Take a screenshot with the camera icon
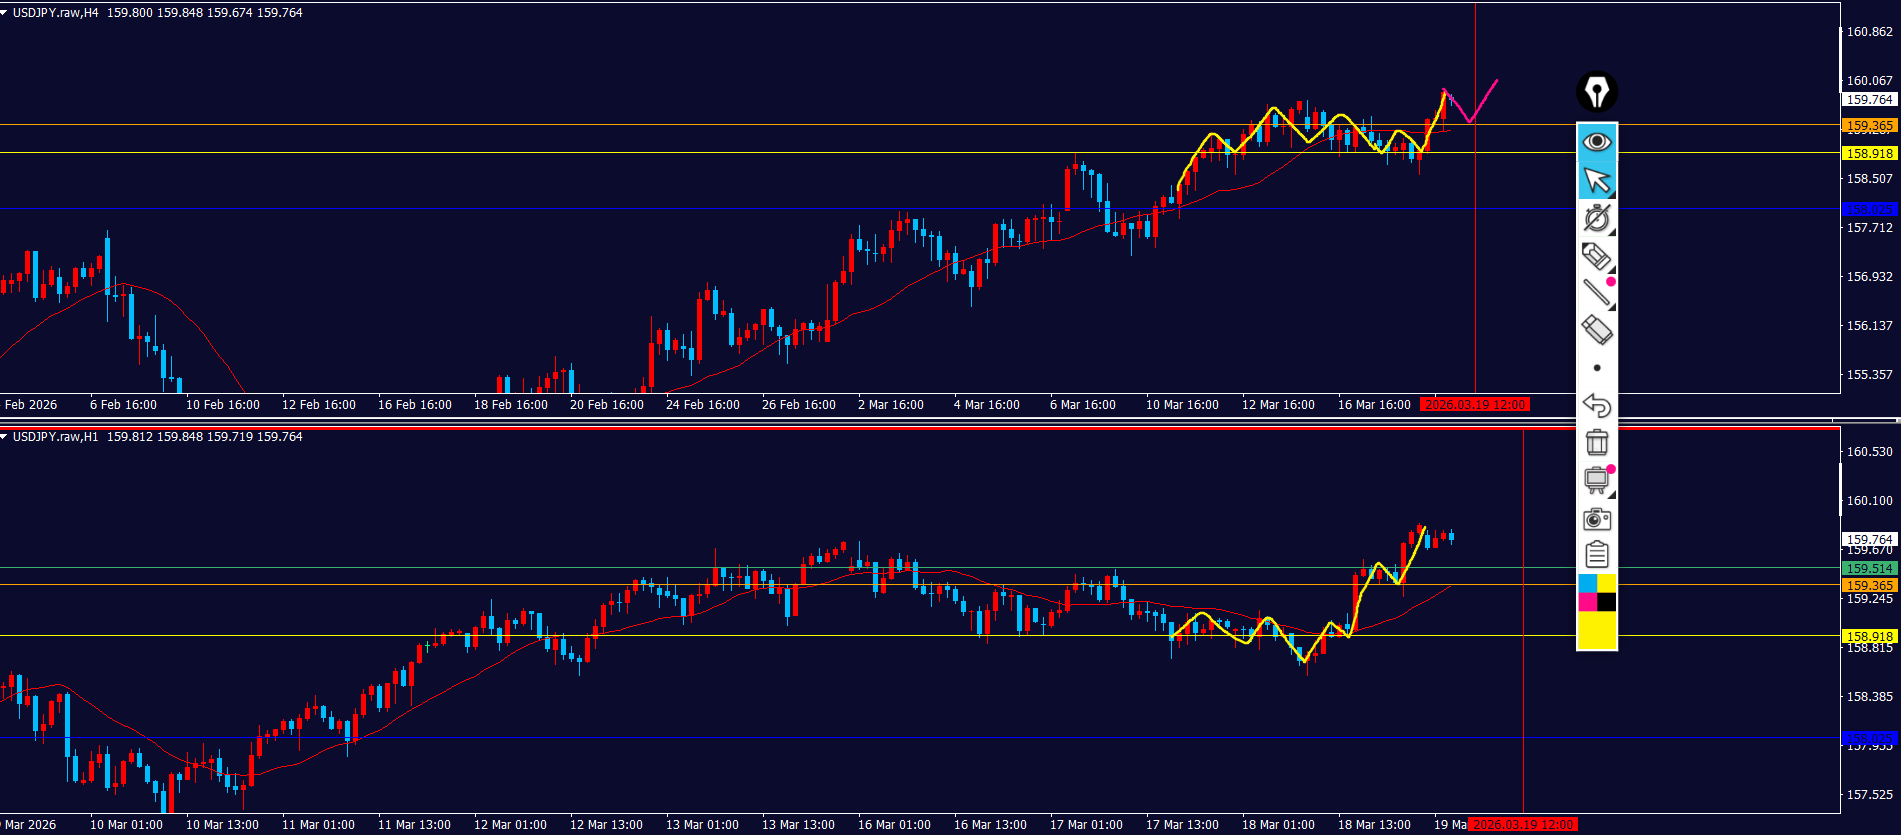This screenshot has width=1901, height=835. pos(1596,518)
